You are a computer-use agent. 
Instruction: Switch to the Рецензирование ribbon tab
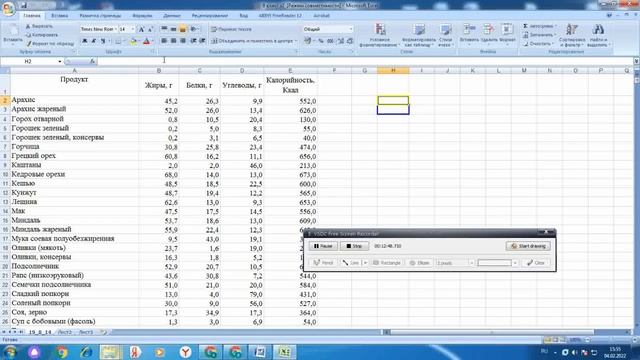point(210,16)
